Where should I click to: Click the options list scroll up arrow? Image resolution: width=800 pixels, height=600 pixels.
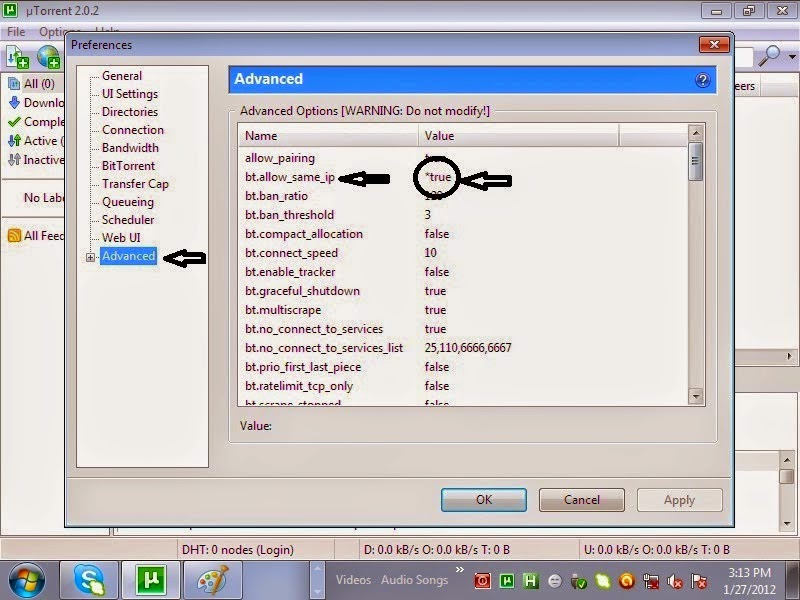click(x=696, y=134)
